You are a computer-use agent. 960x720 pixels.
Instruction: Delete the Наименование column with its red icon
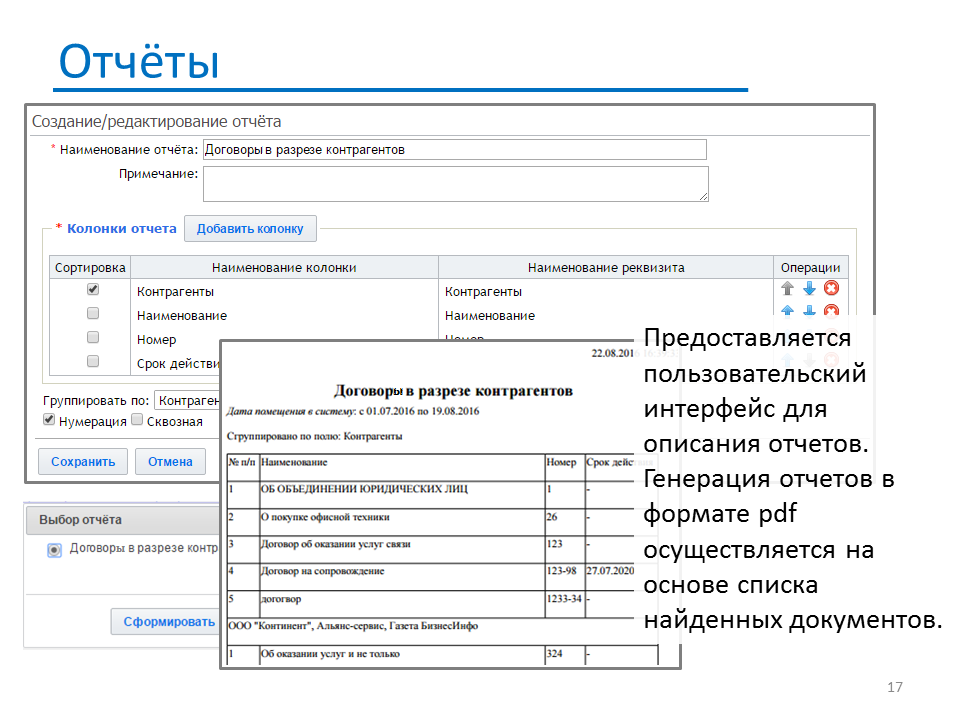831,310
